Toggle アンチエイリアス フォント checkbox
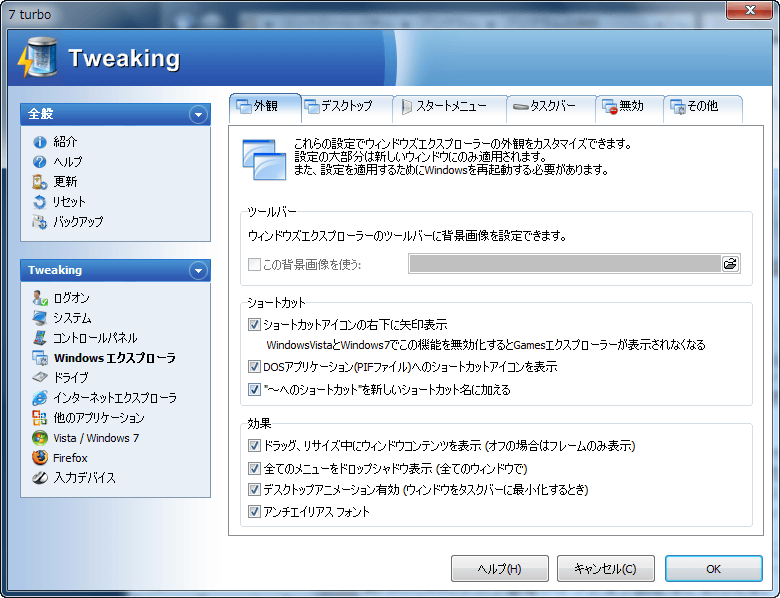Screen dimensions: 780x598 tap(254, 511)
